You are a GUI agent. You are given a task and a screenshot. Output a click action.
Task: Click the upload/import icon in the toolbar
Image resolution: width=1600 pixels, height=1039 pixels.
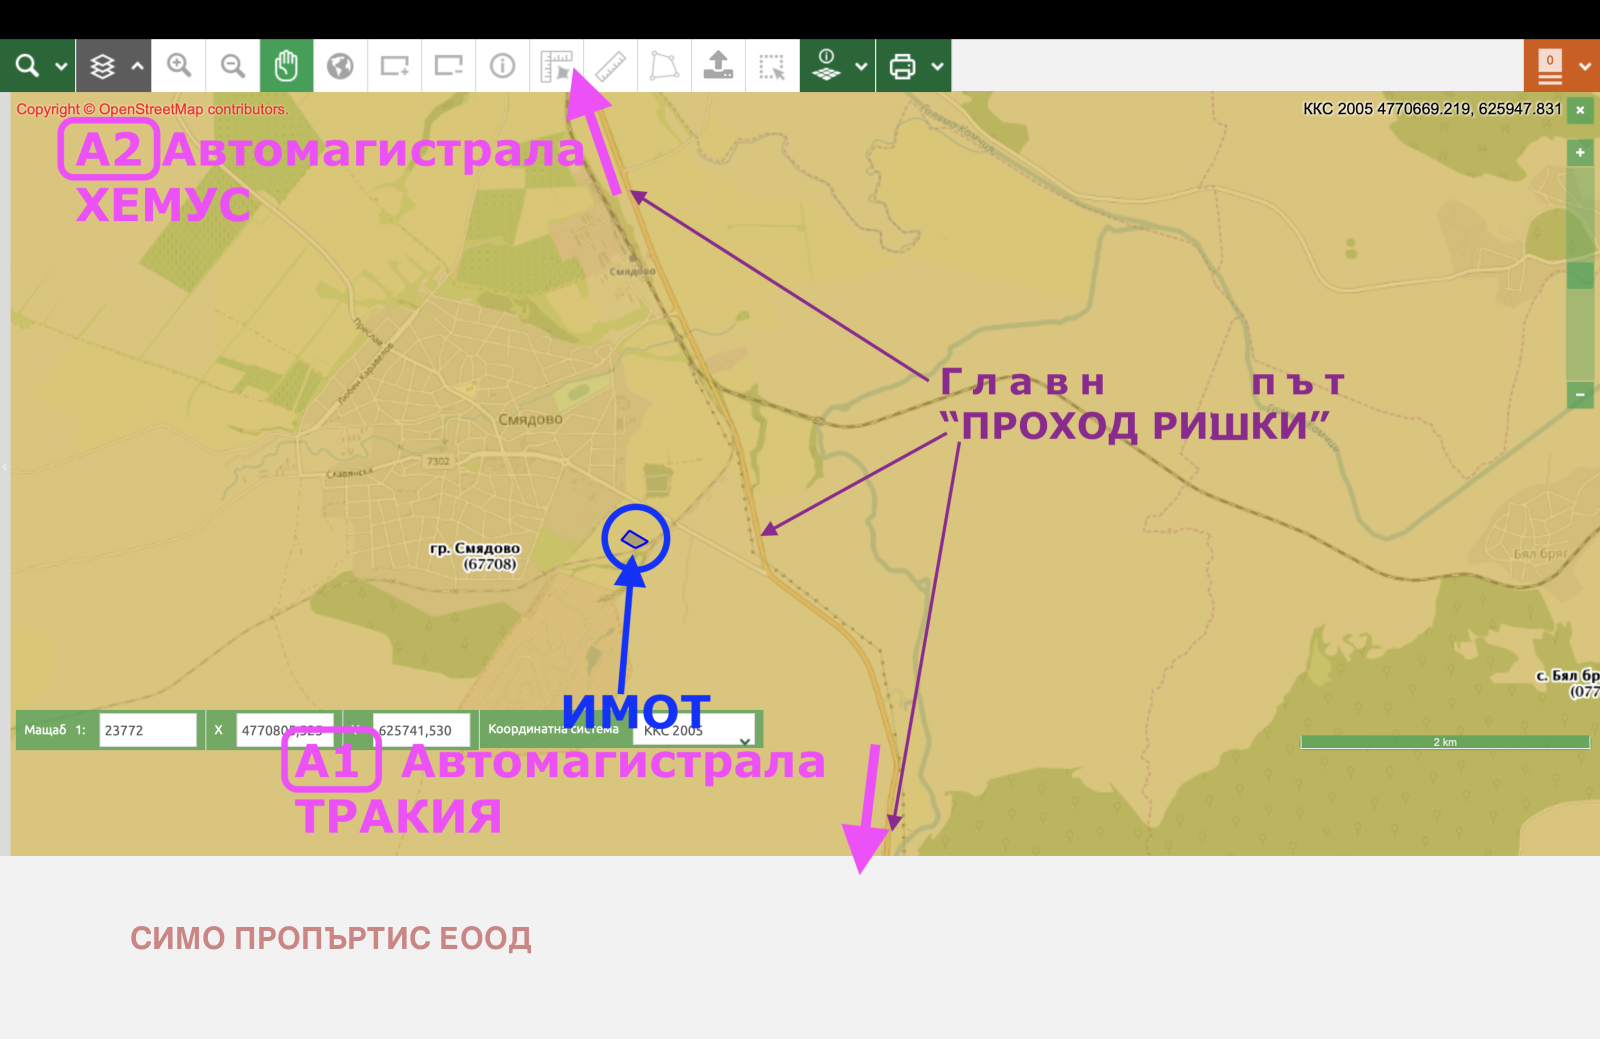[x=718, y=65]
